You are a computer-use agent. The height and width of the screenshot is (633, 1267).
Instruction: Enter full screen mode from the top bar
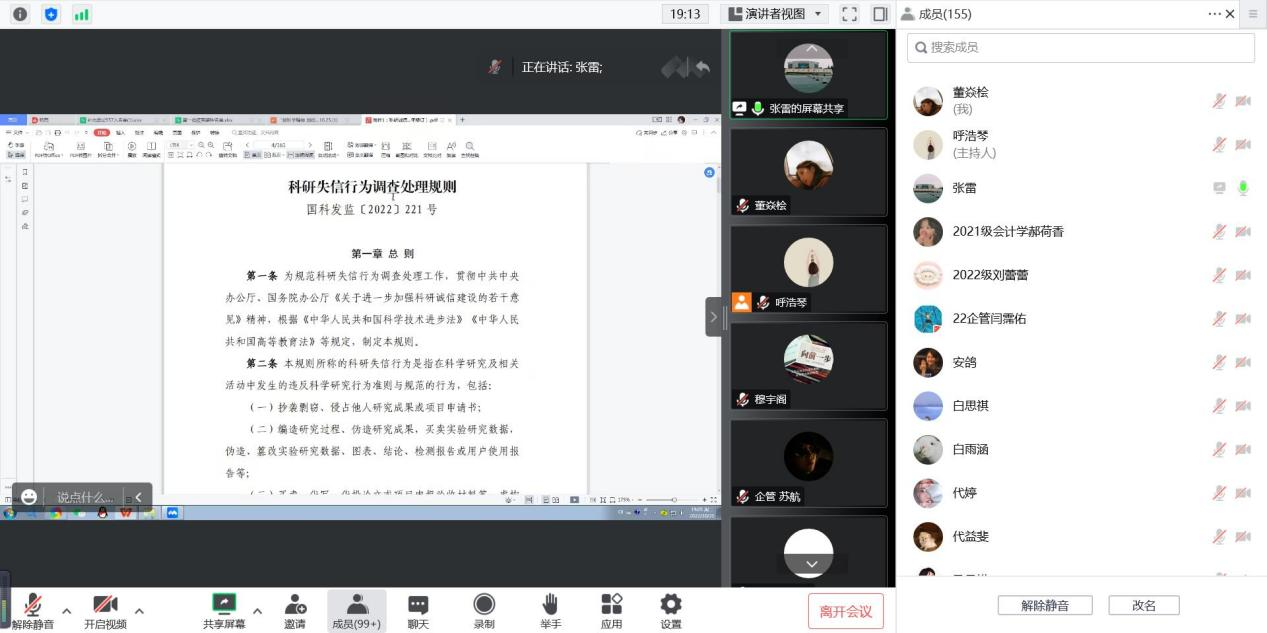point(849,14)
